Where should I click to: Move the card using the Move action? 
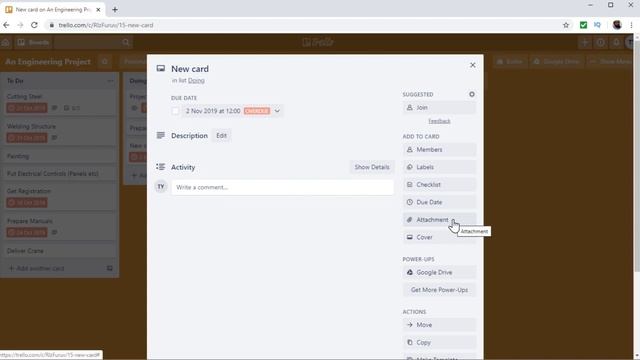click(439, 325)
